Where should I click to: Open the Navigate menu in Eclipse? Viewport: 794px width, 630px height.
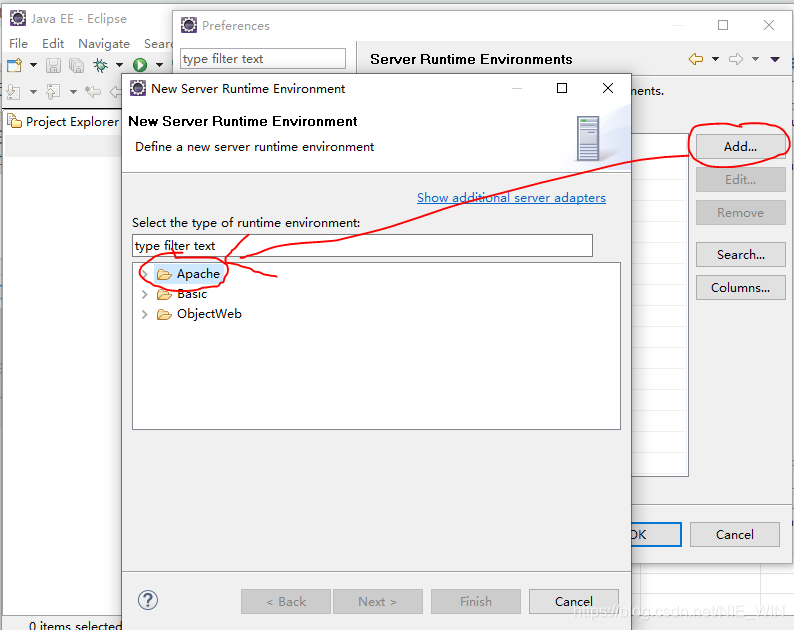[104, 44]
